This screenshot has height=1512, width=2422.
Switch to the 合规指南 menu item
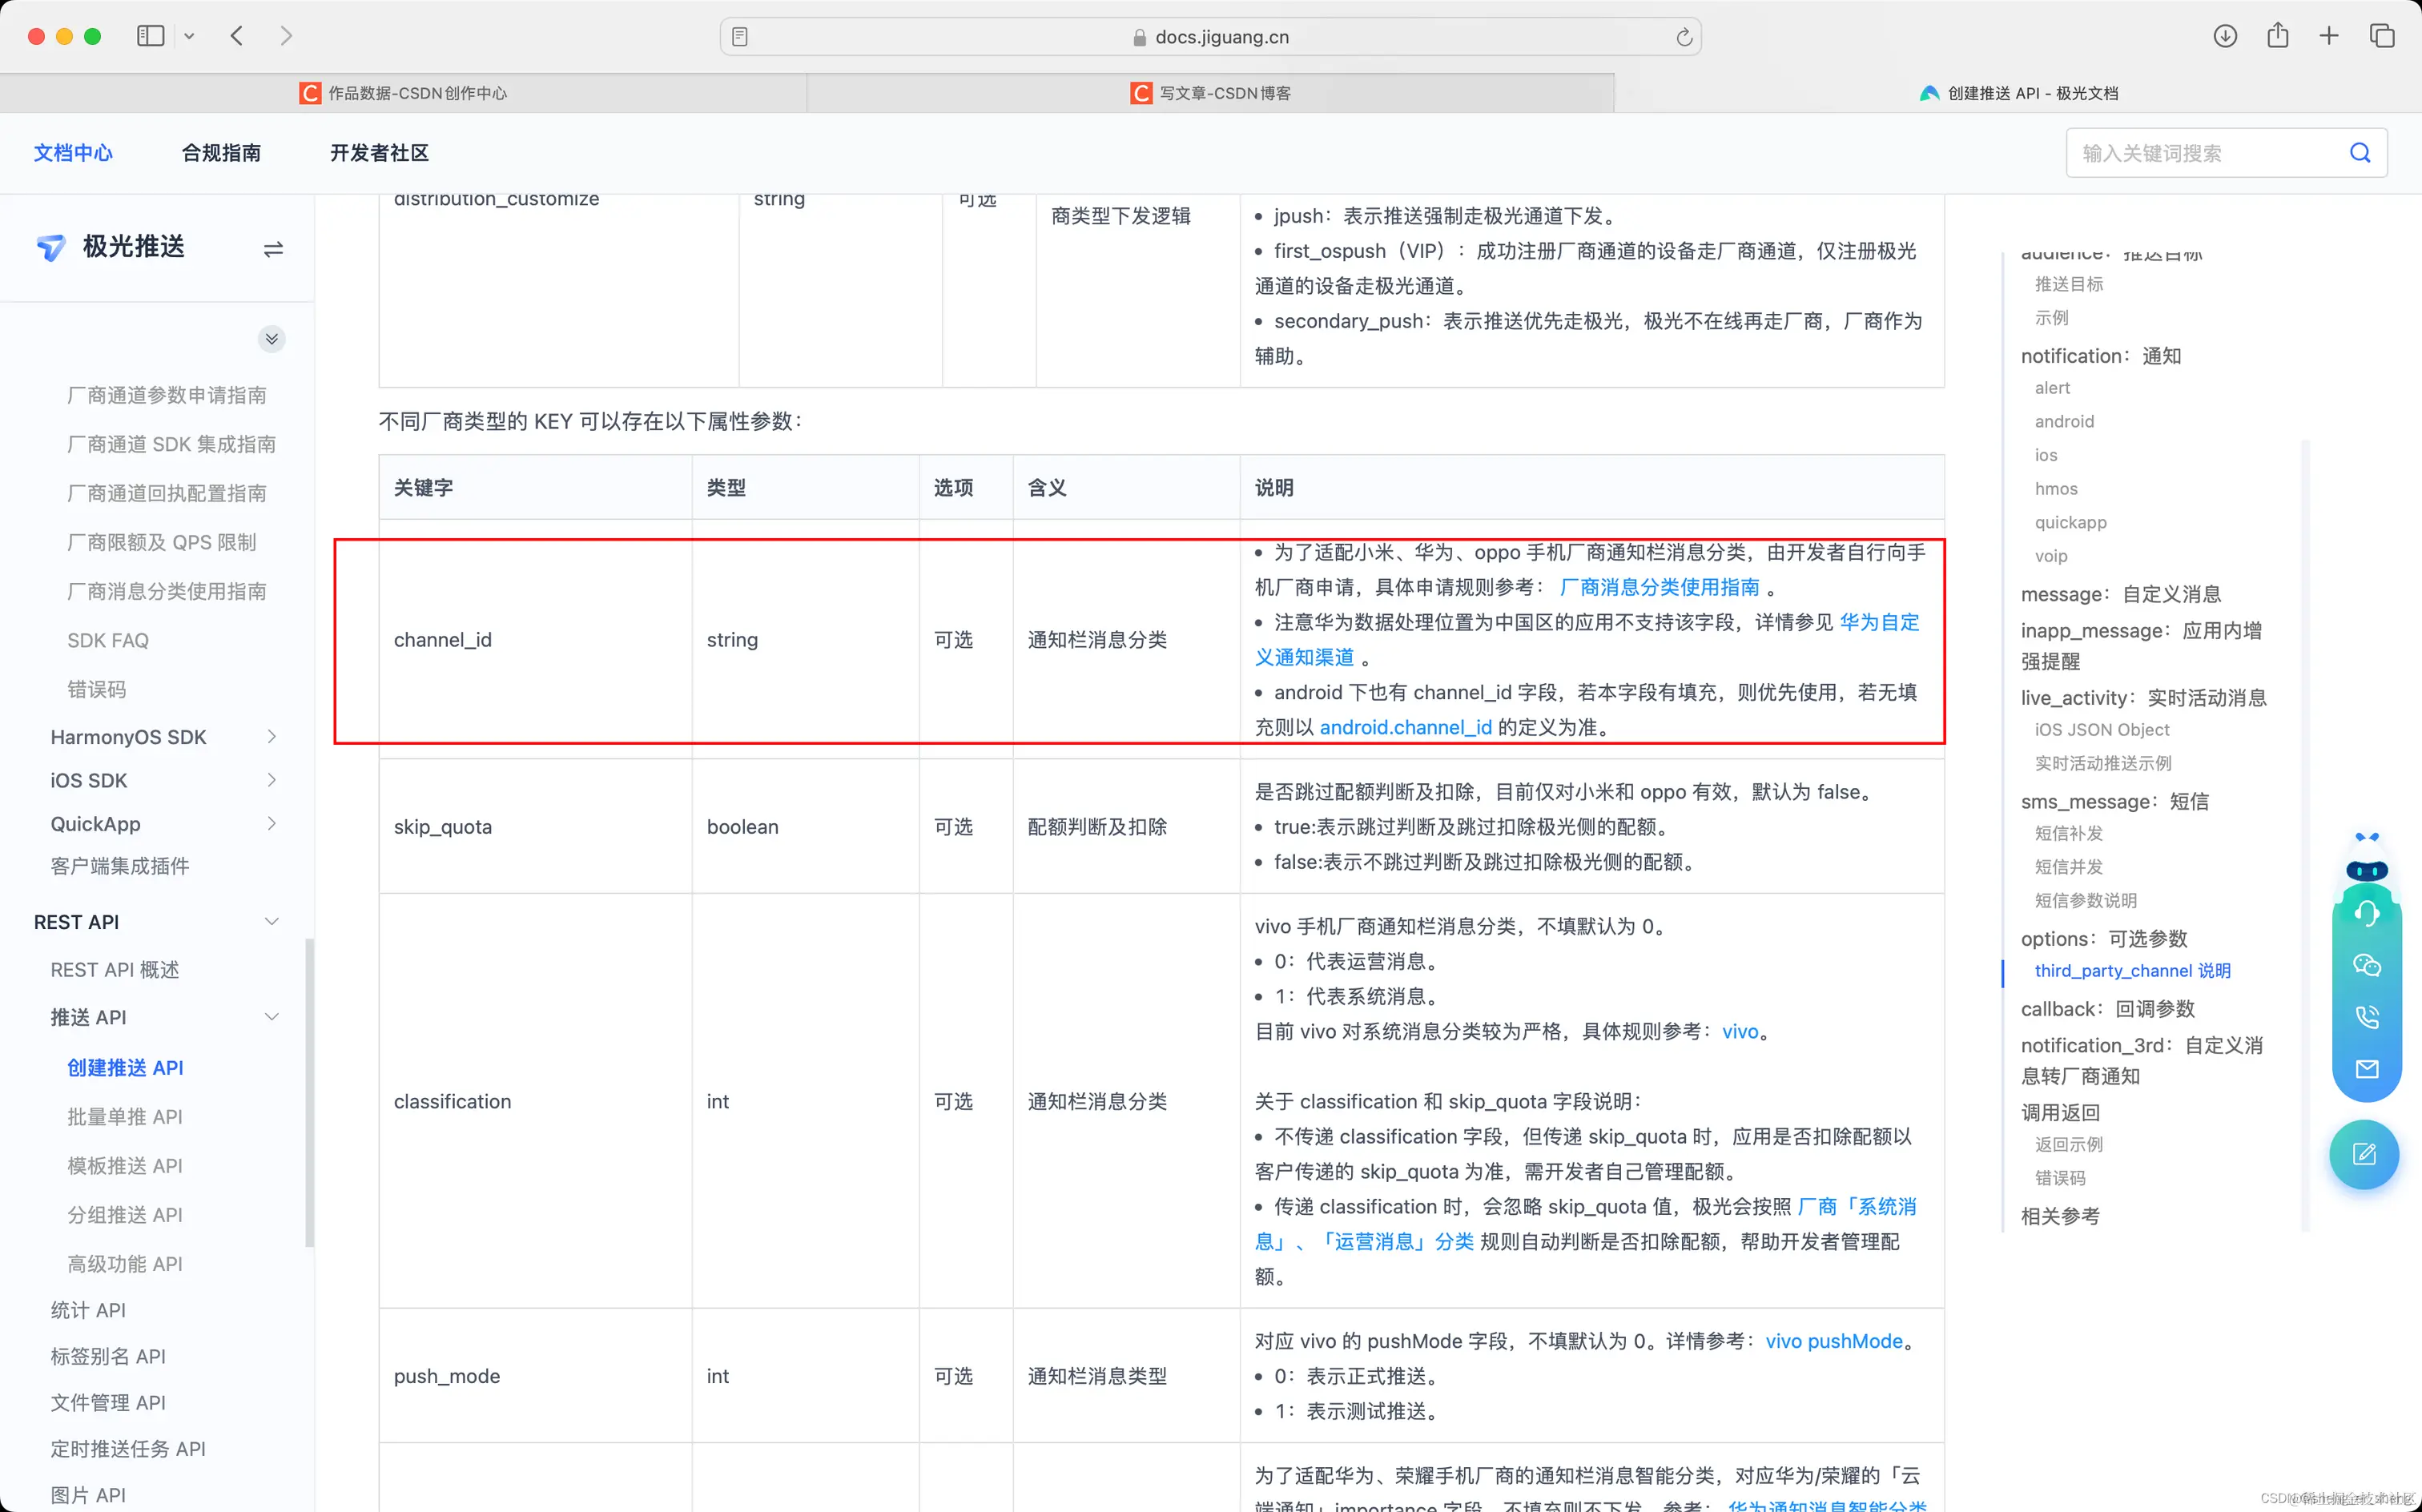click(221, 152)
